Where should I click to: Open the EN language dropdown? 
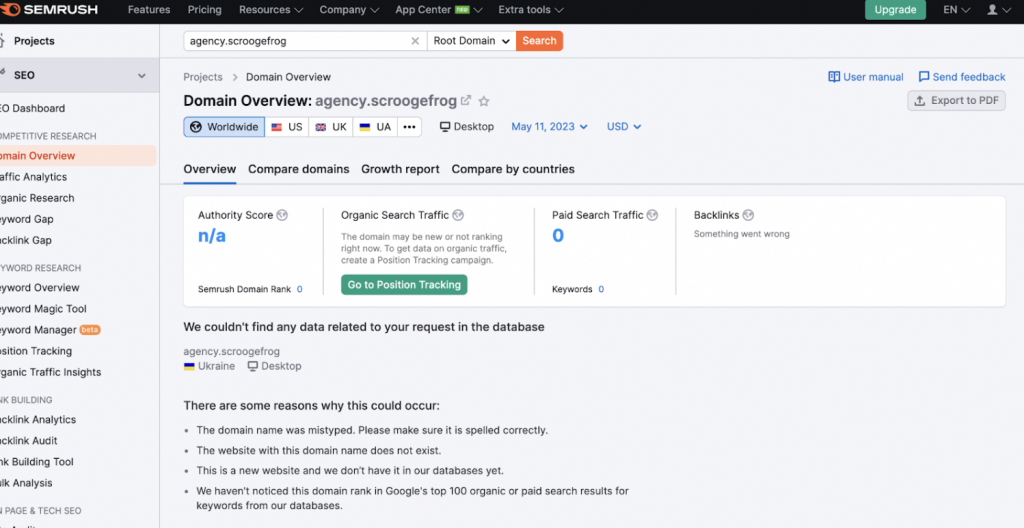point(957,10)
